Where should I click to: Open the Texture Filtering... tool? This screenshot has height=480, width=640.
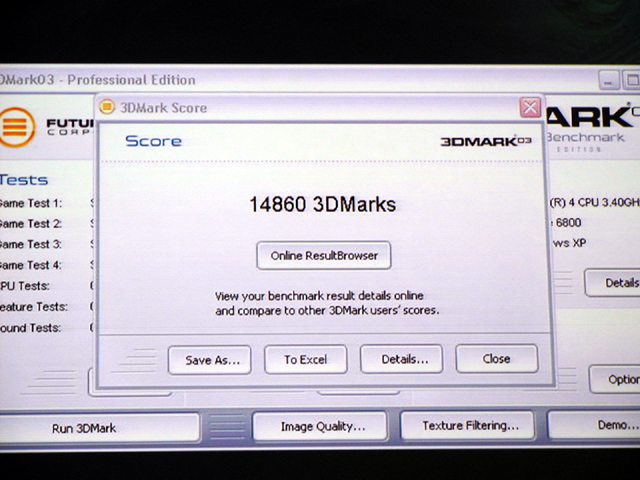[470, 425]
